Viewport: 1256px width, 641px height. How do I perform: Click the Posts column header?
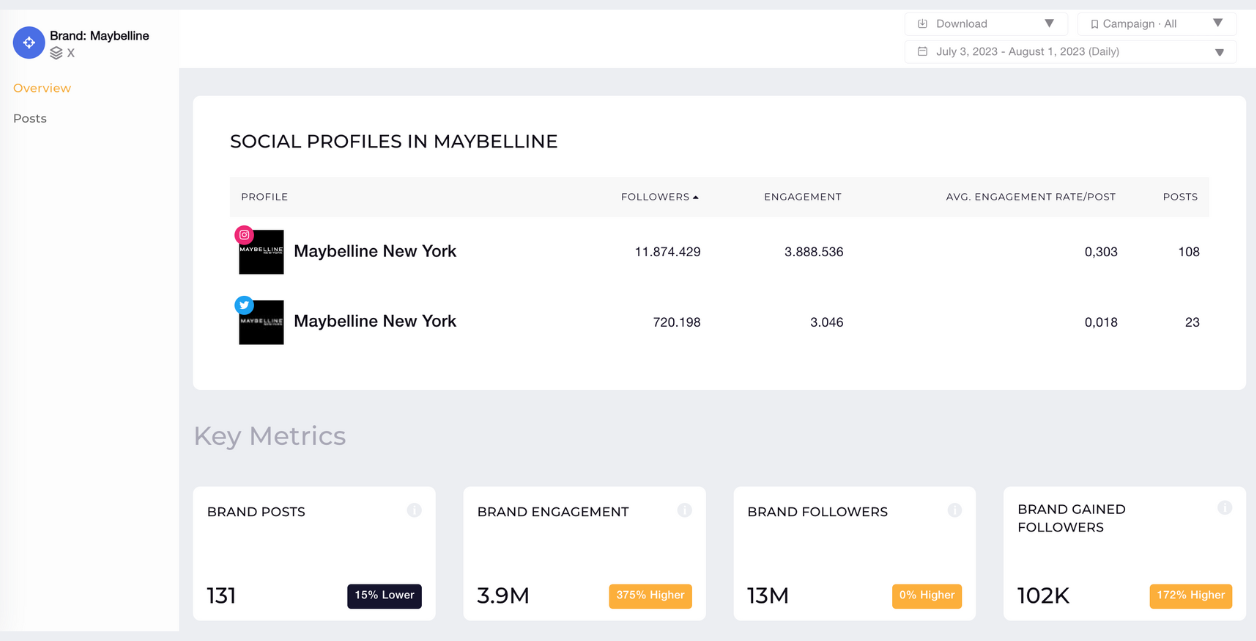[x=1180, y=197]
